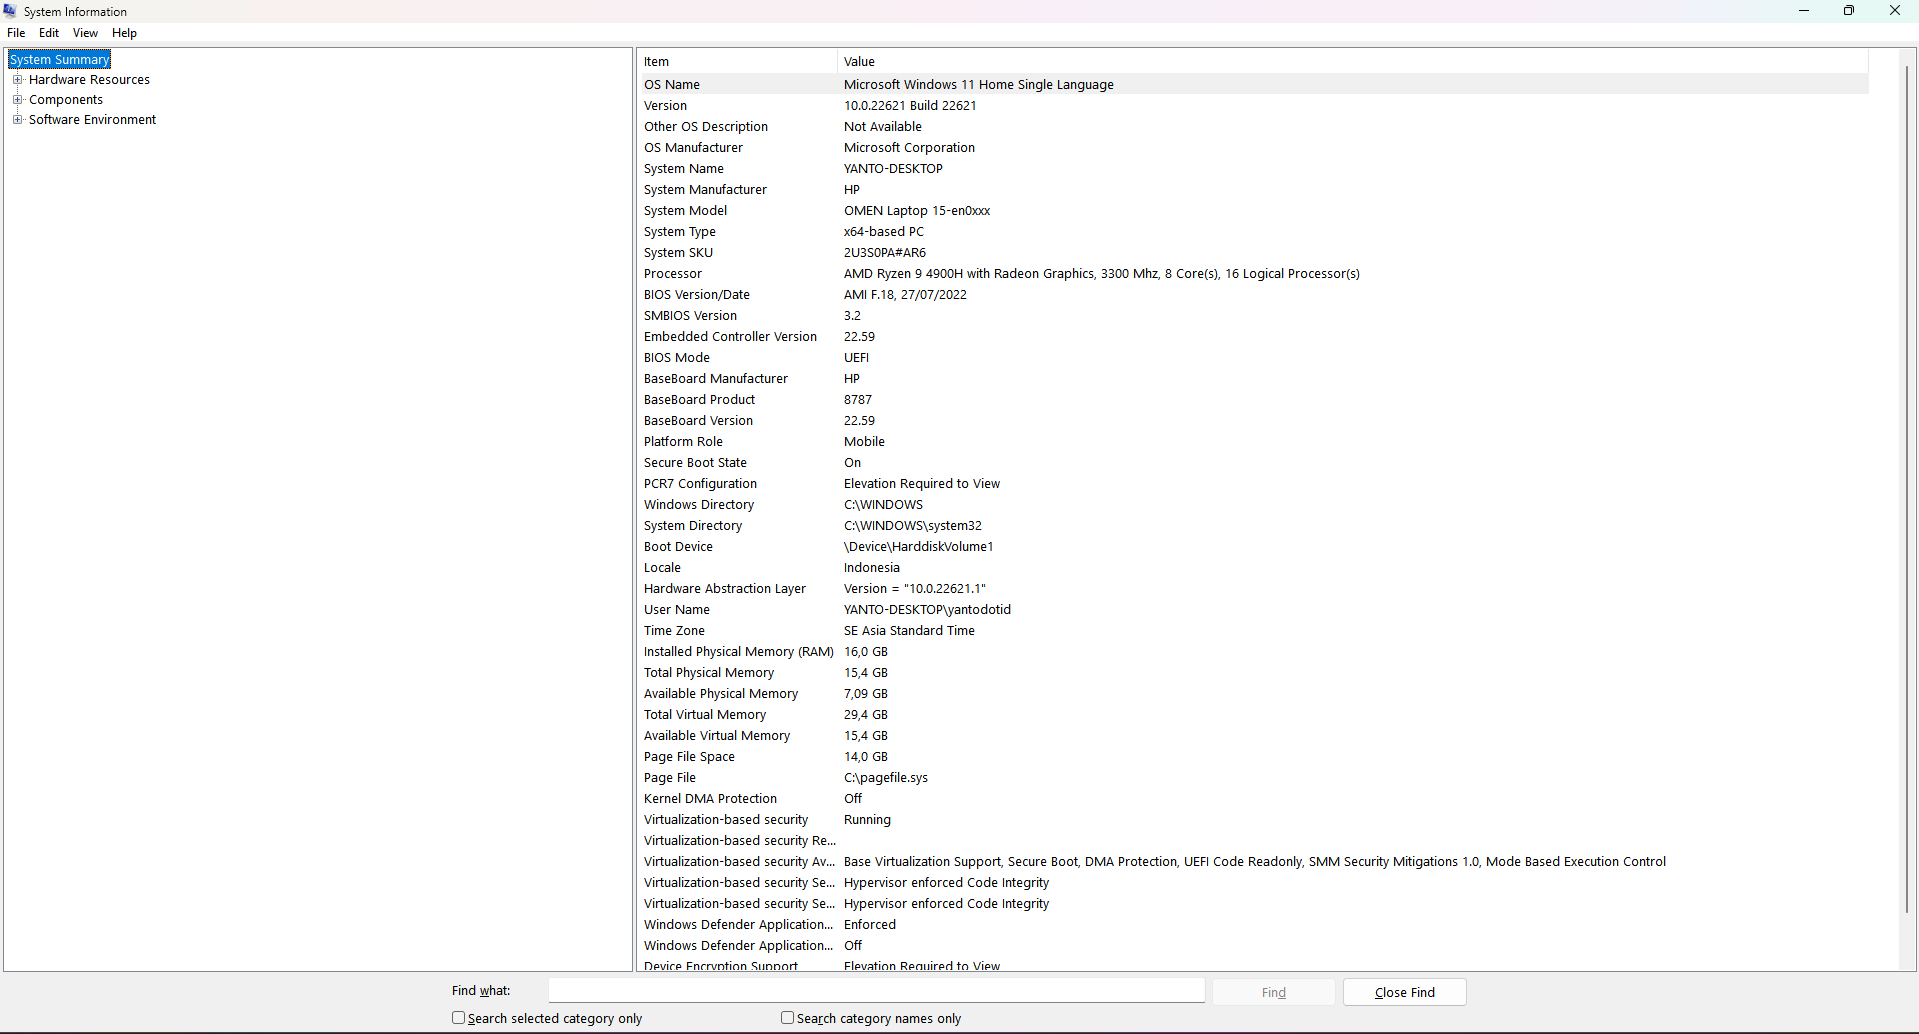Click the Close Find button
1919x1034 pixels.
[1404, 992]
